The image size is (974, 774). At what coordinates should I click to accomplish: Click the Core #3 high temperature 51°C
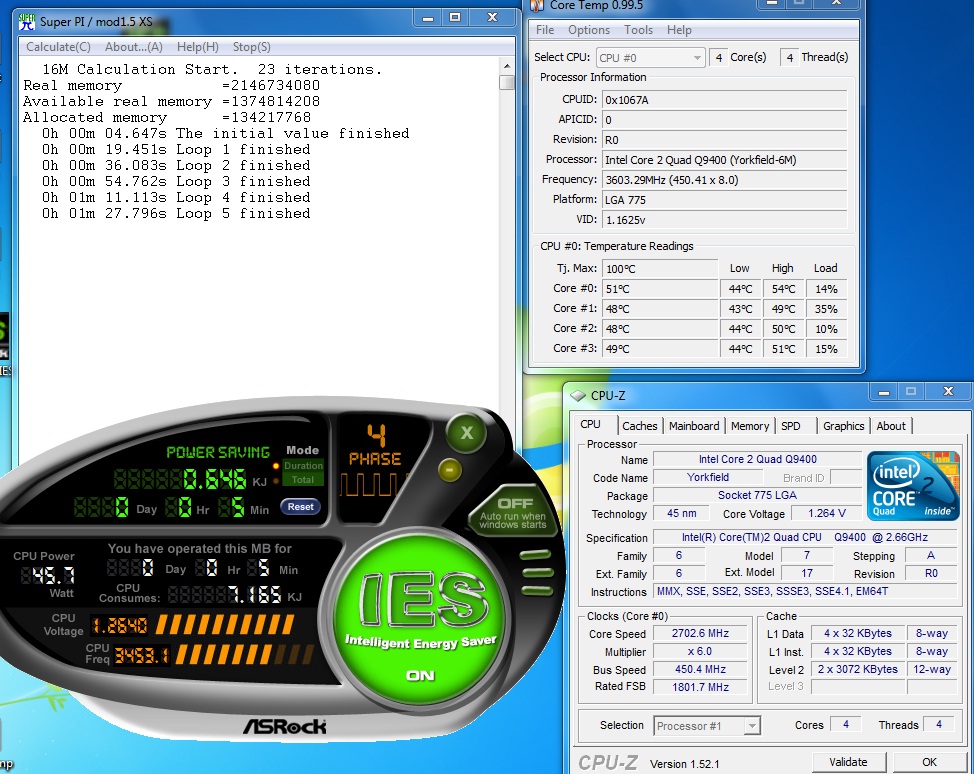coord(783,349)
